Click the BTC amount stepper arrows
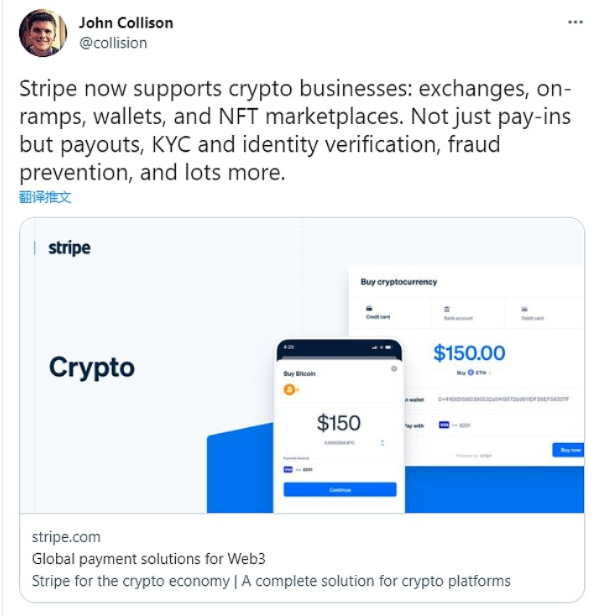 coord(383,441)
